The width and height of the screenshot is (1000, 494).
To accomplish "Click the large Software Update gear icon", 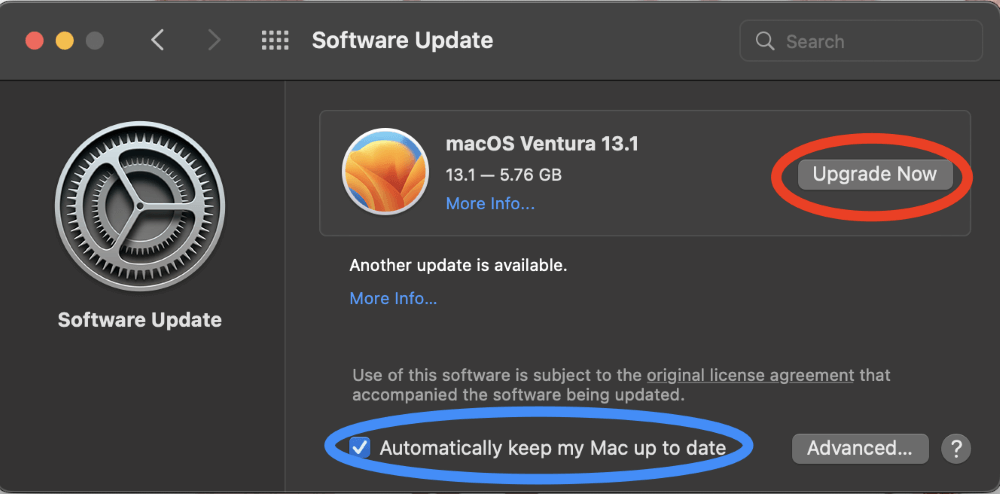I will 139,206.
